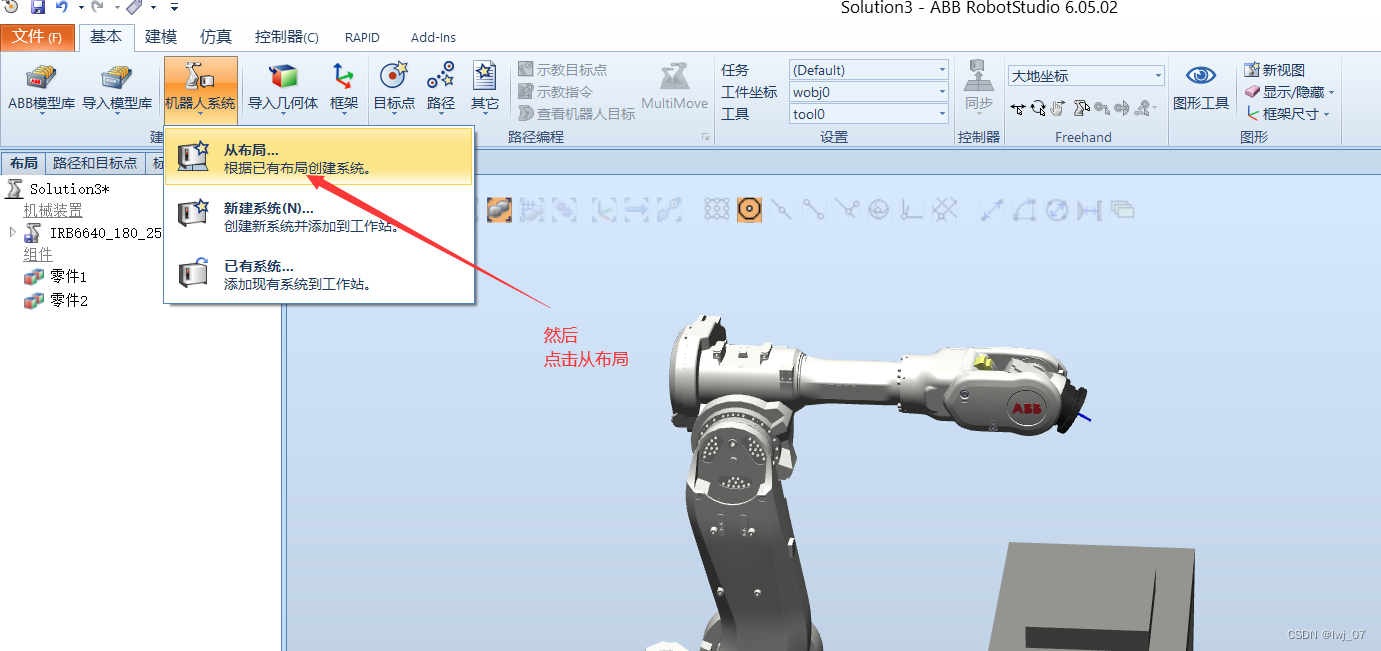
Task: Expand the 显示/隐藏 dropdown
Action: click(1332, 93)
